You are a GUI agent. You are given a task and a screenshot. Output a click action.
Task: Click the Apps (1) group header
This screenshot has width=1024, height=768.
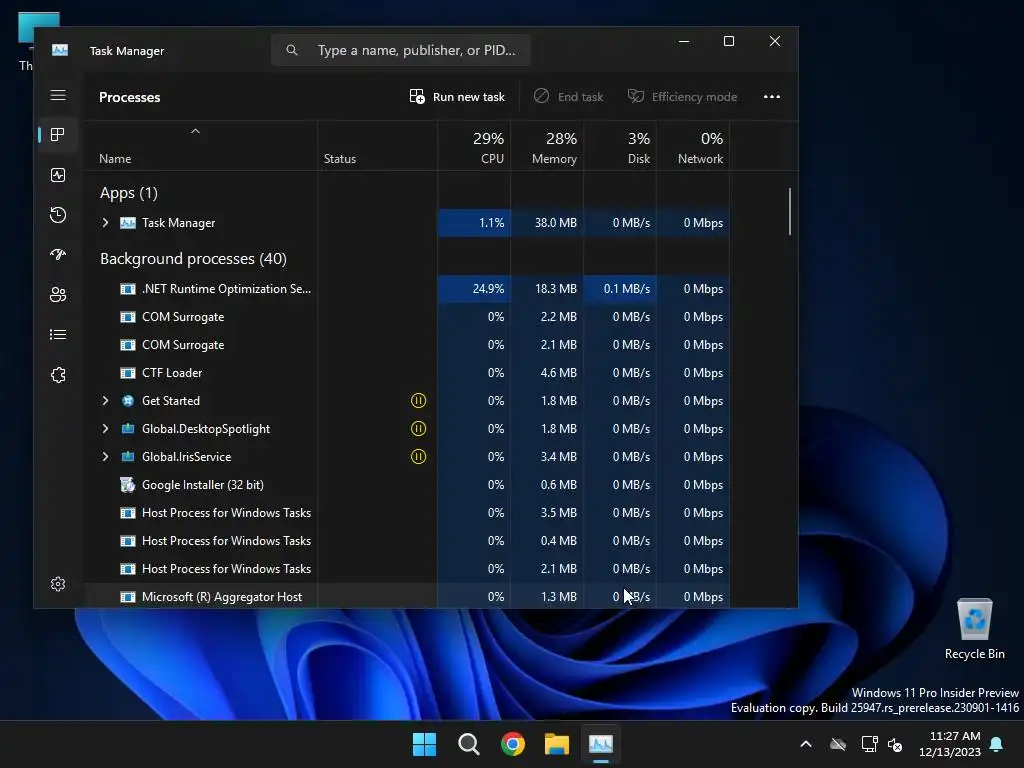pyautogui.click(x=129, y=193)
